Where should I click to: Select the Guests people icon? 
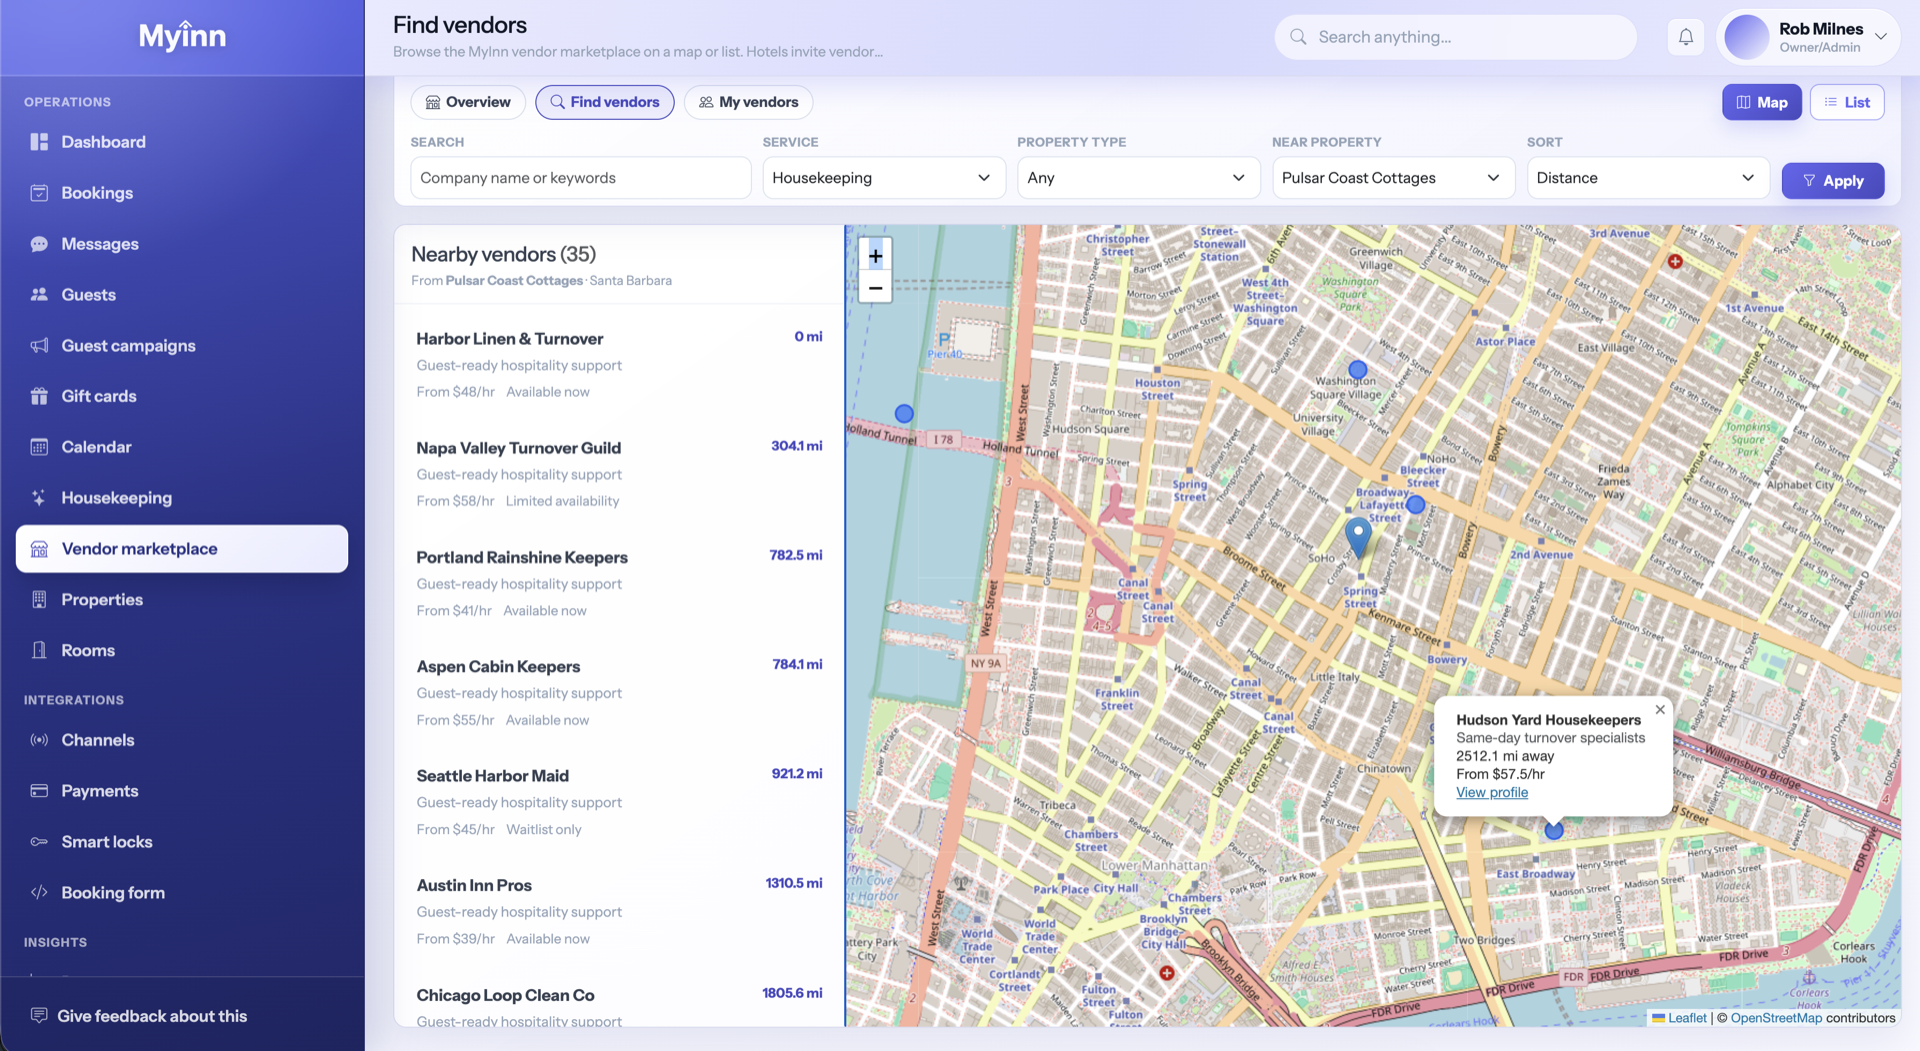(x=39, y=295)
